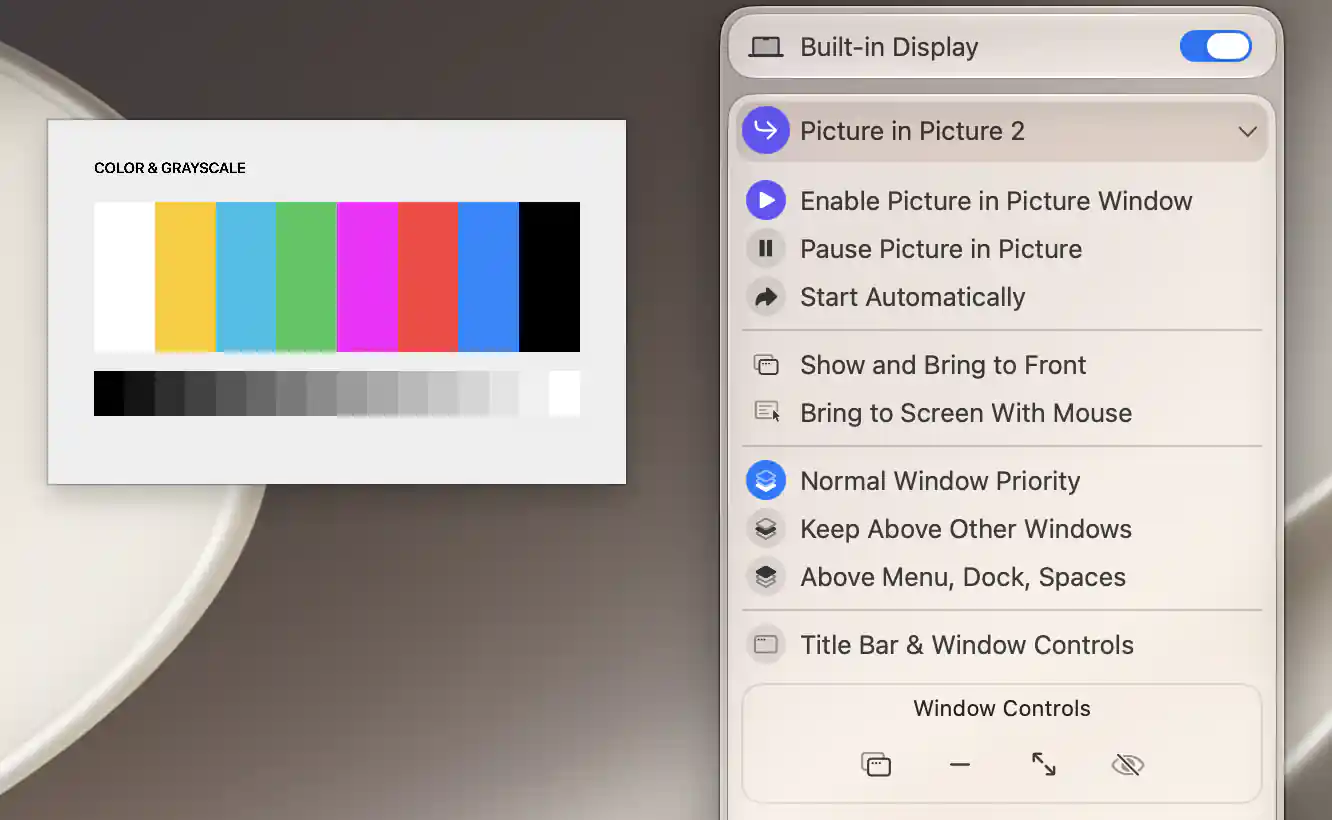Click the Keep Above Other Windows layers icon

point(766,529)
